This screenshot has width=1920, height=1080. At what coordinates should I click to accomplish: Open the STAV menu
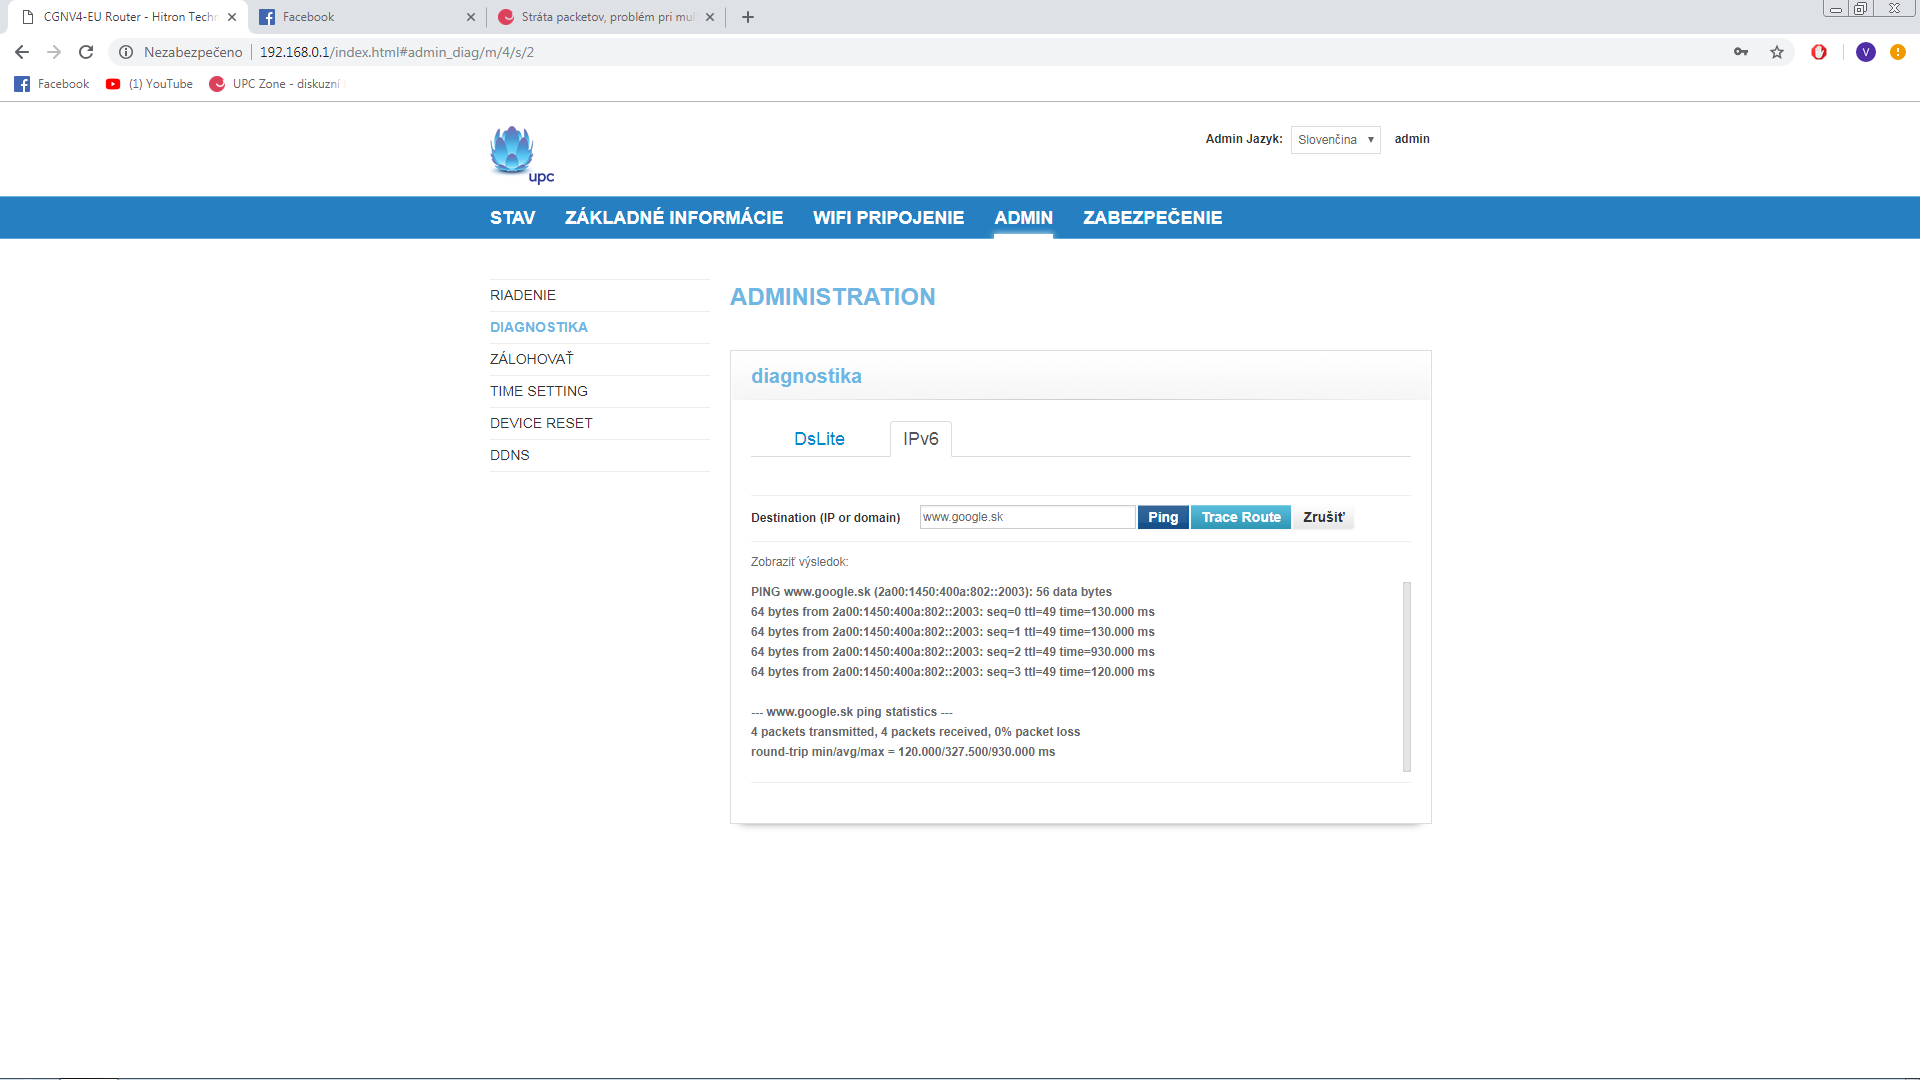click(512, 218)
